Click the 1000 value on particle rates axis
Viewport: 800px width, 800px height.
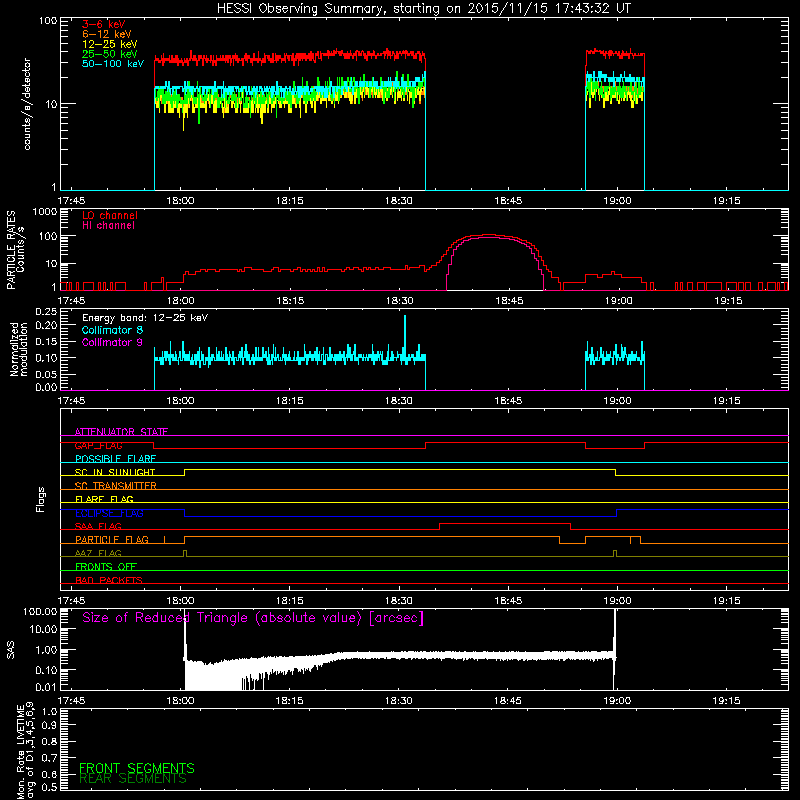(45, 211)
